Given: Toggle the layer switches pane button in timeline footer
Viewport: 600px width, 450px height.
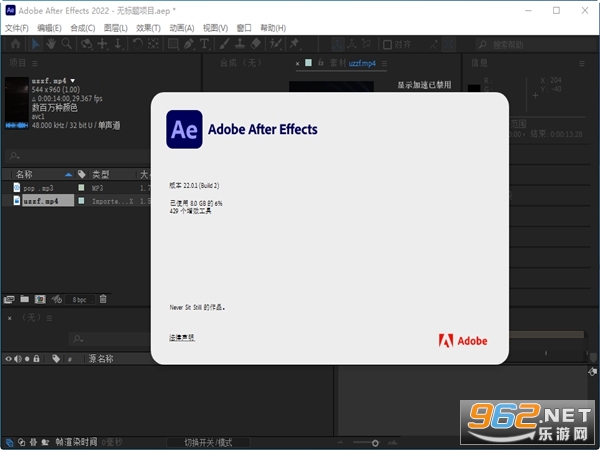Looking at the screenshot, I should click(x=10, y=443).
